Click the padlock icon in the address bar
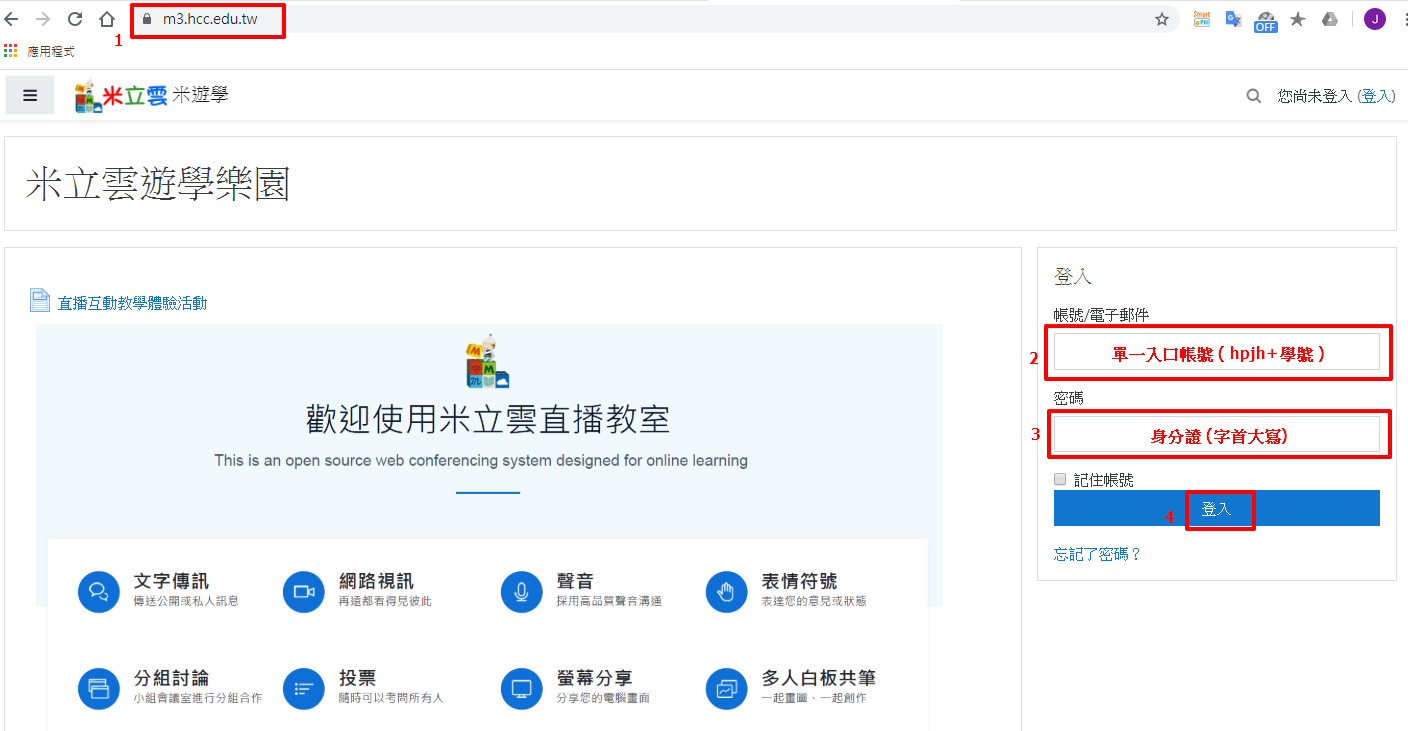 [x=147, y=19]
